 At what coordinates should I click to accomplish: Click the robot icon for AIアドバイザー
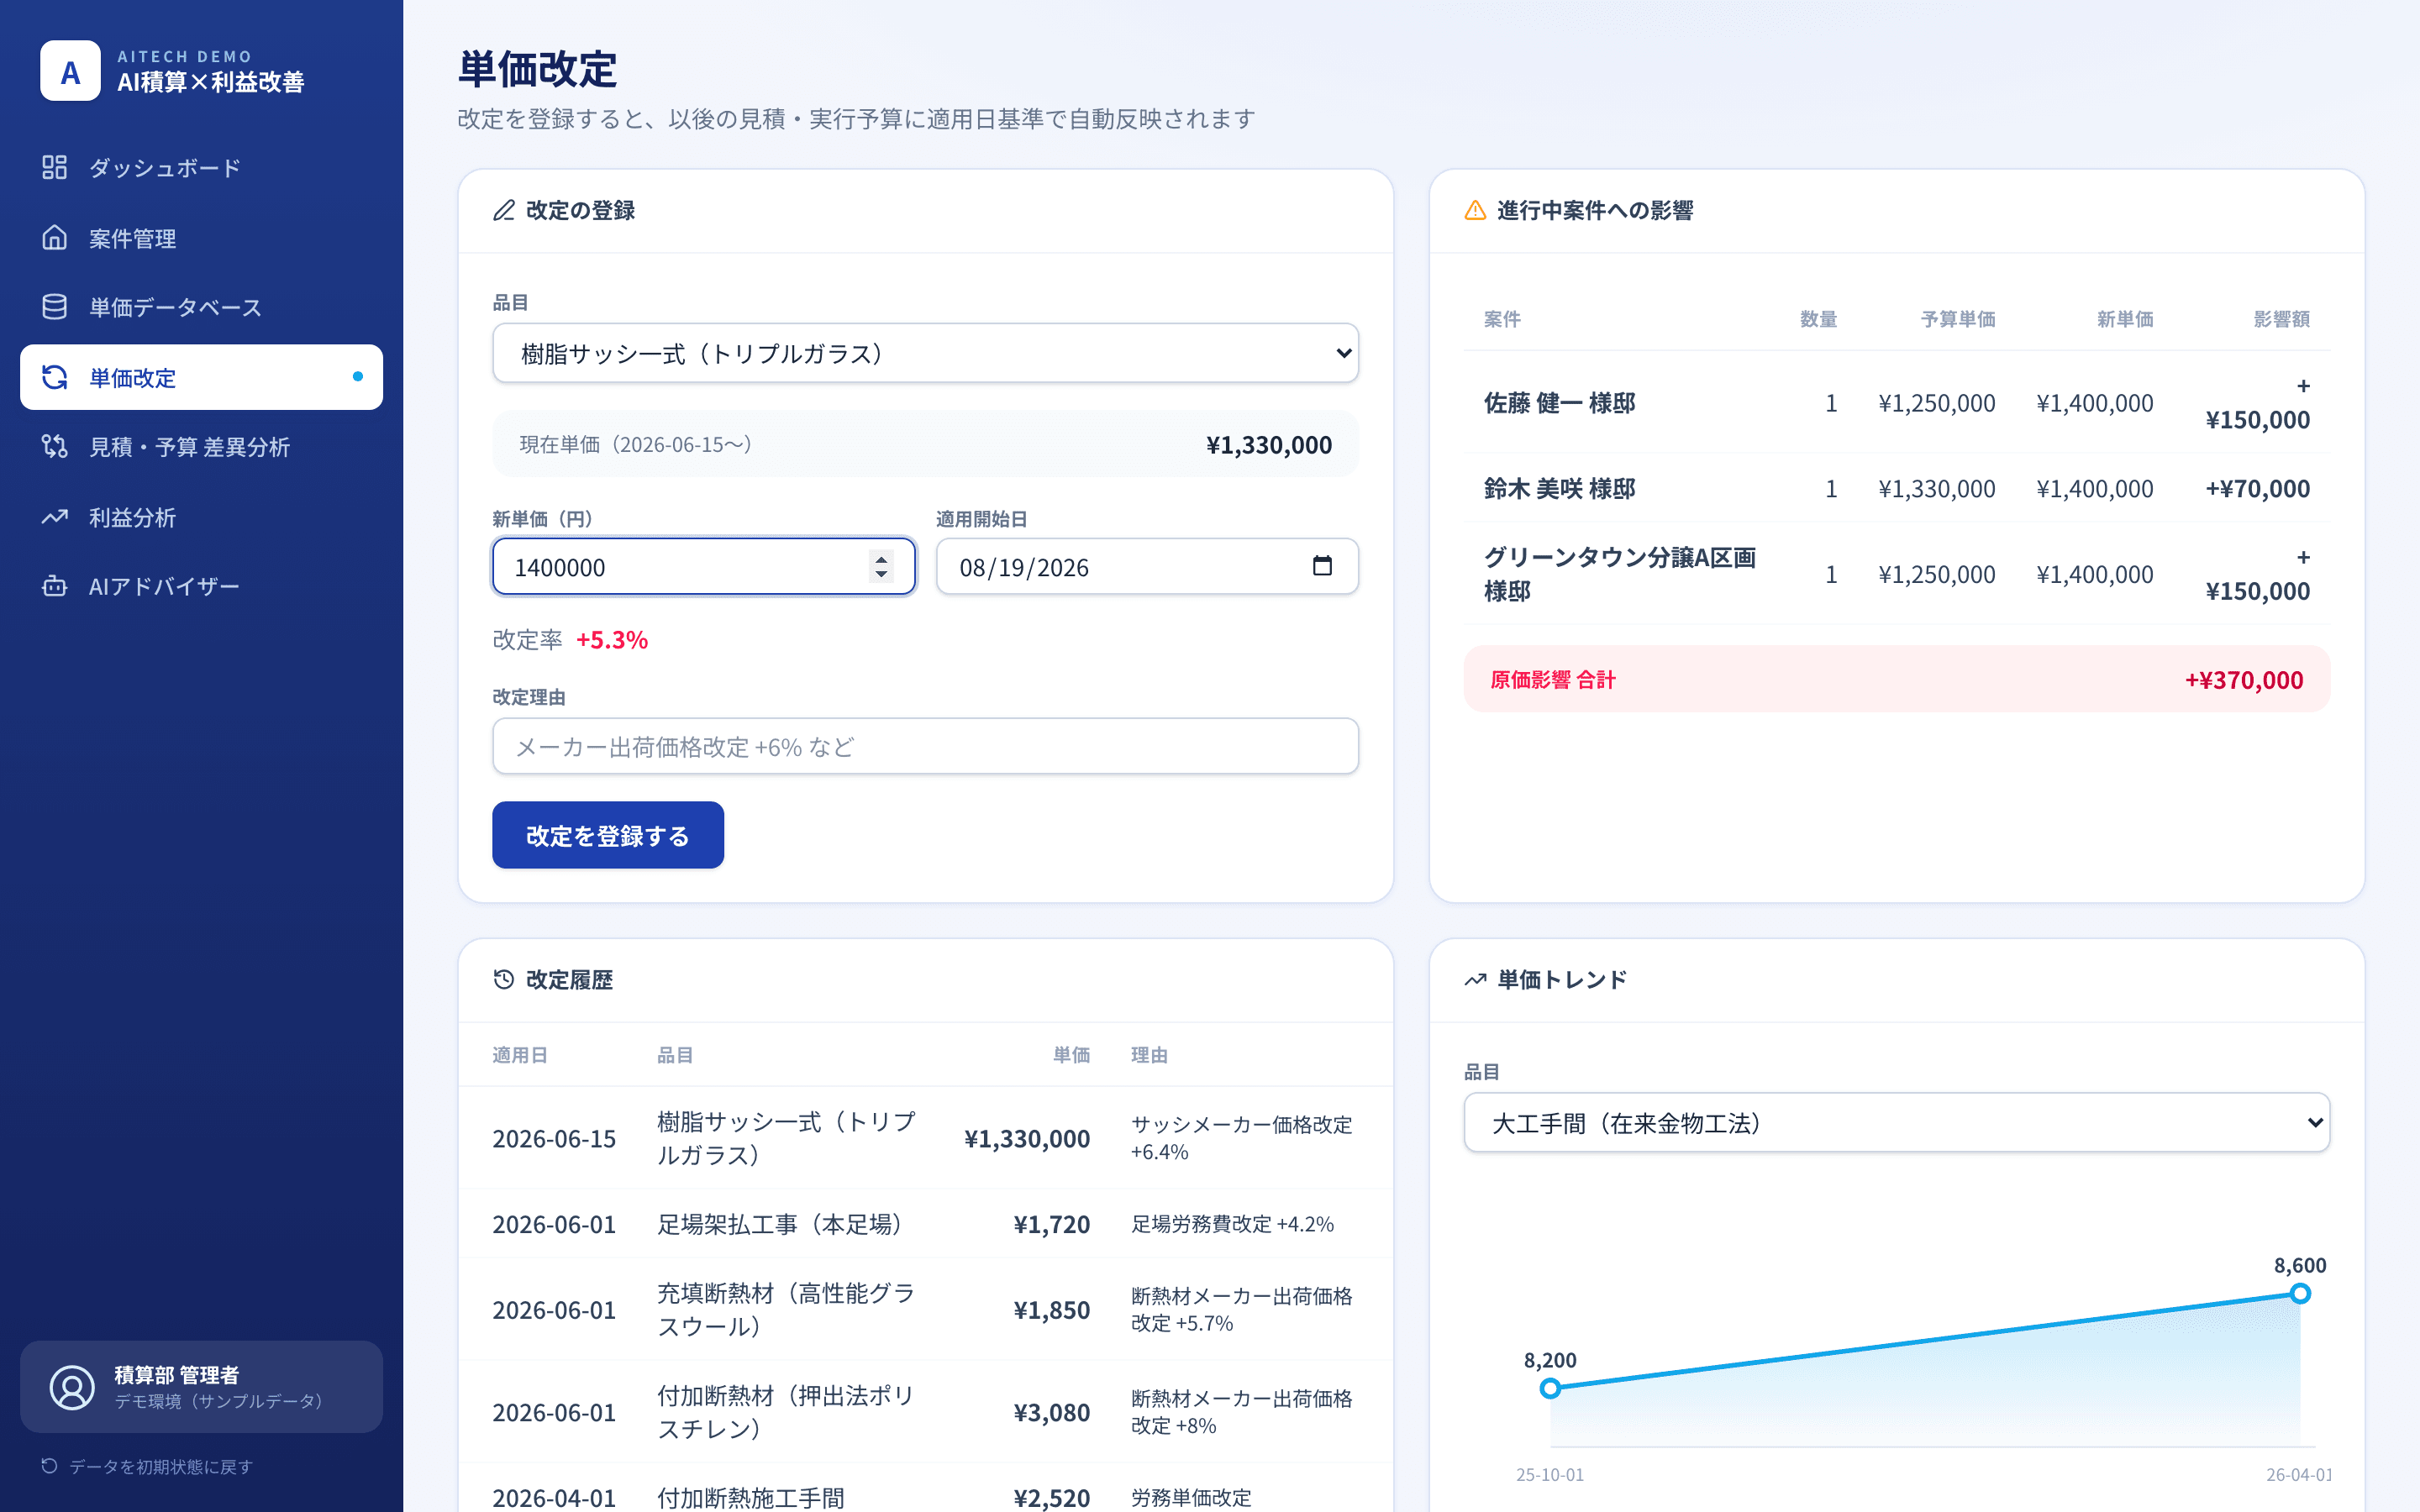coord(54,586)
